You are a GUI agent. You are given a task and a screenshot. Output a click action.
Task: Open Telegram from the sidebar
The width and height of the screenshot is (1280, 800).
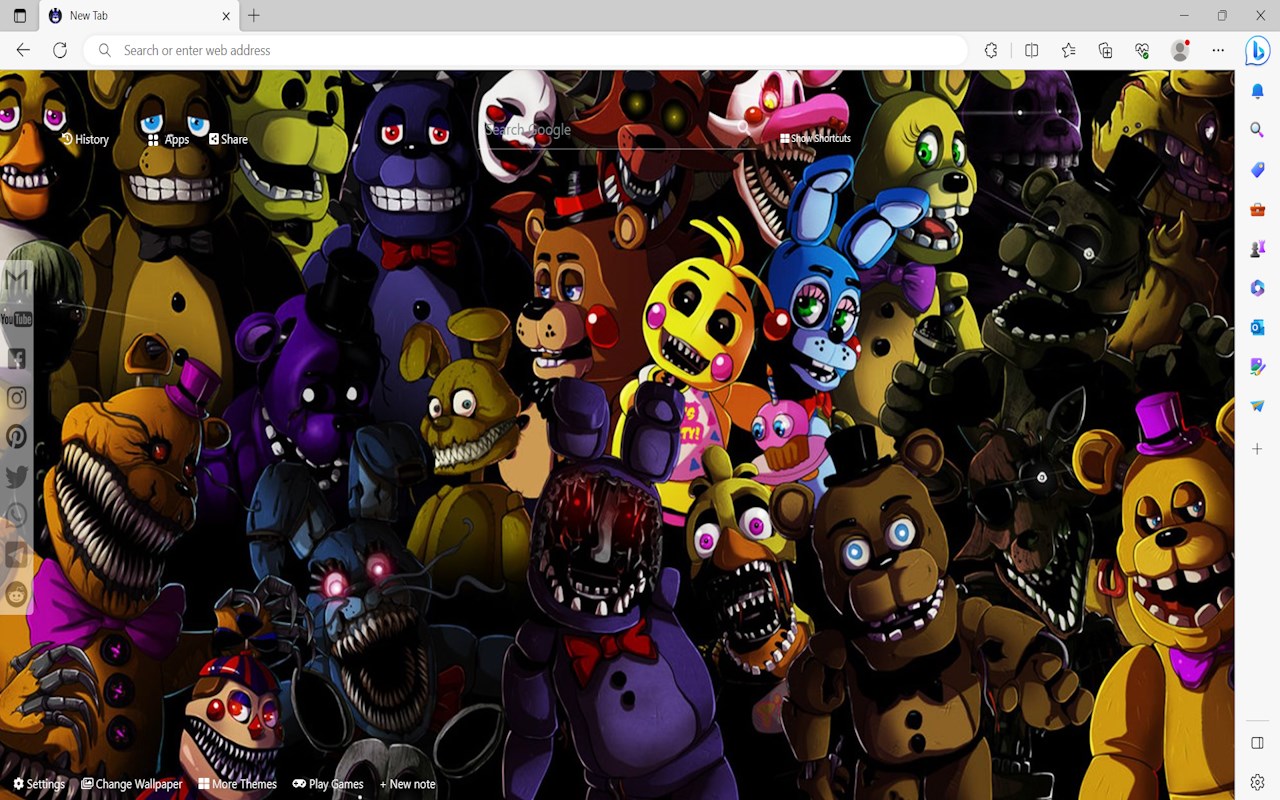click(x=16, y=556)
